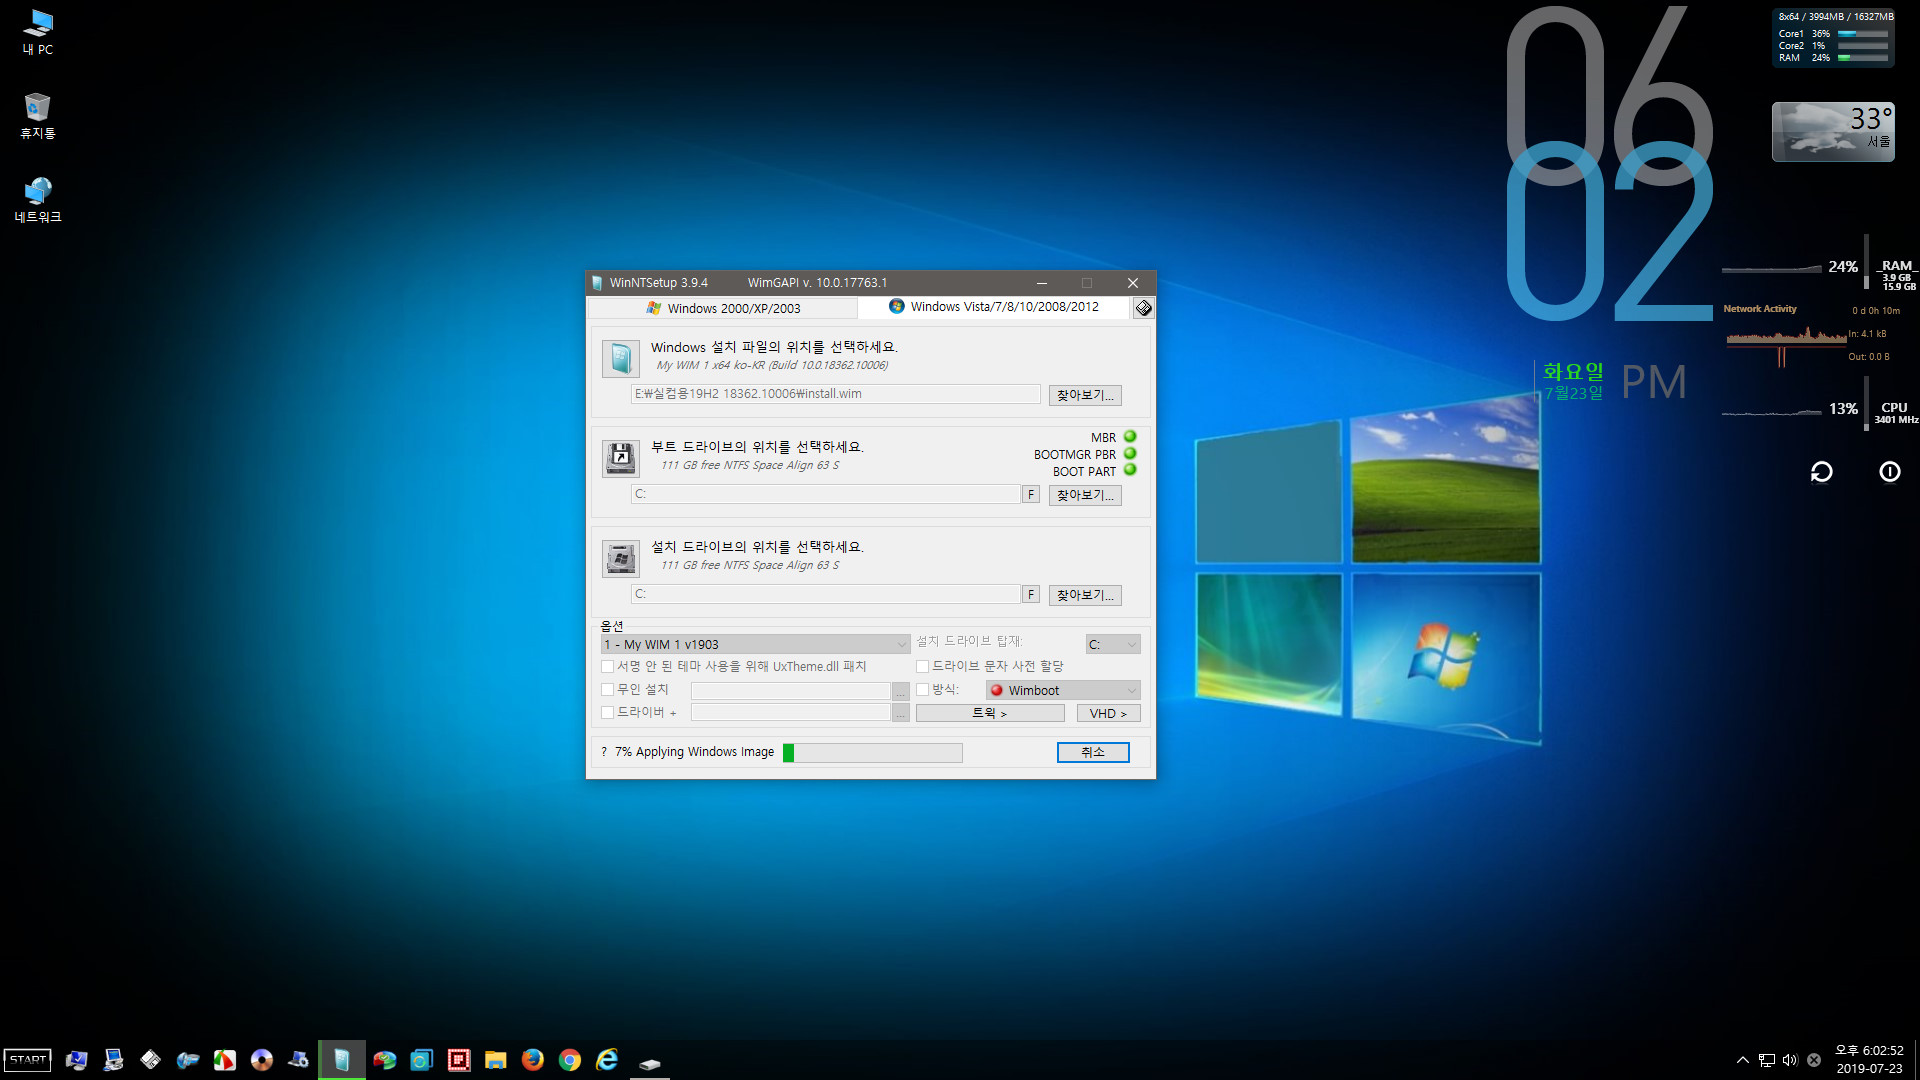Open File Explorer from the taskbar

coord(496,1060)
